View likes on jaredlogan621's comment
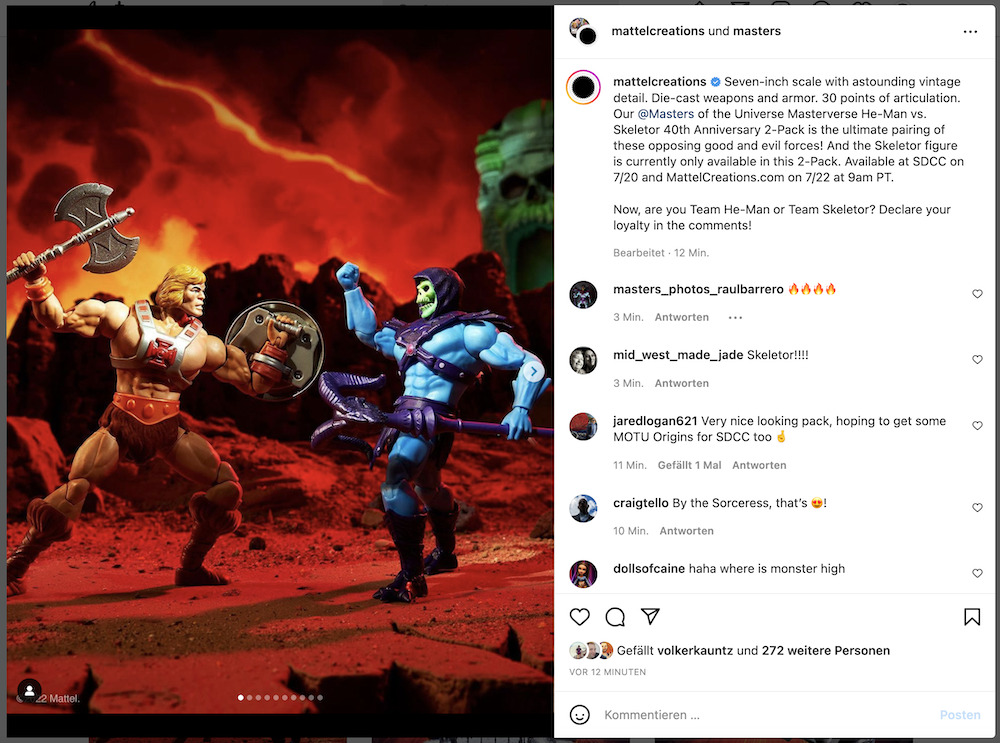This screenshot has height=743, width=1000. (689, 465)
